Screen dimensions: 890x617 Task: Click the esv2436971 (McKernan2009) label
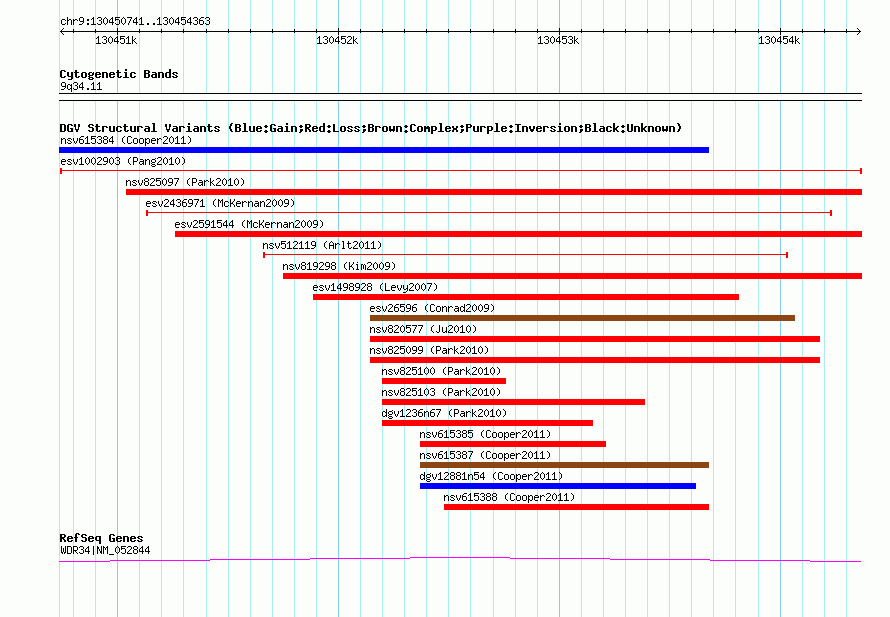(x=220, y=203)
